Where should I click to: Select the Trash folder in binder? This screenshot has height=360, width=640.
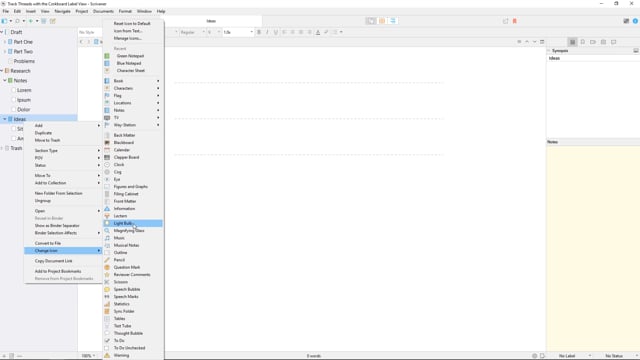pos(16,148)
